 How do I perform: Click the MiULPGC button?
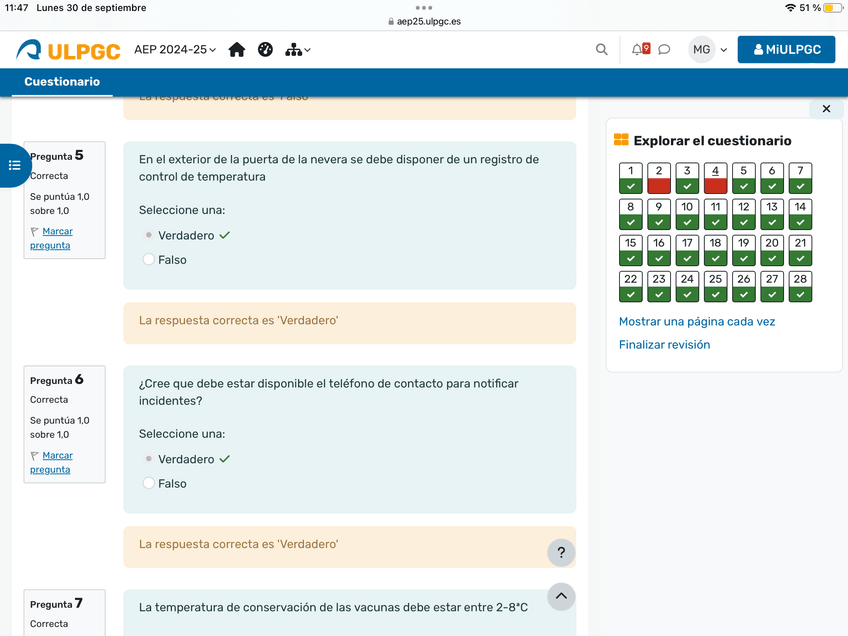786,50
